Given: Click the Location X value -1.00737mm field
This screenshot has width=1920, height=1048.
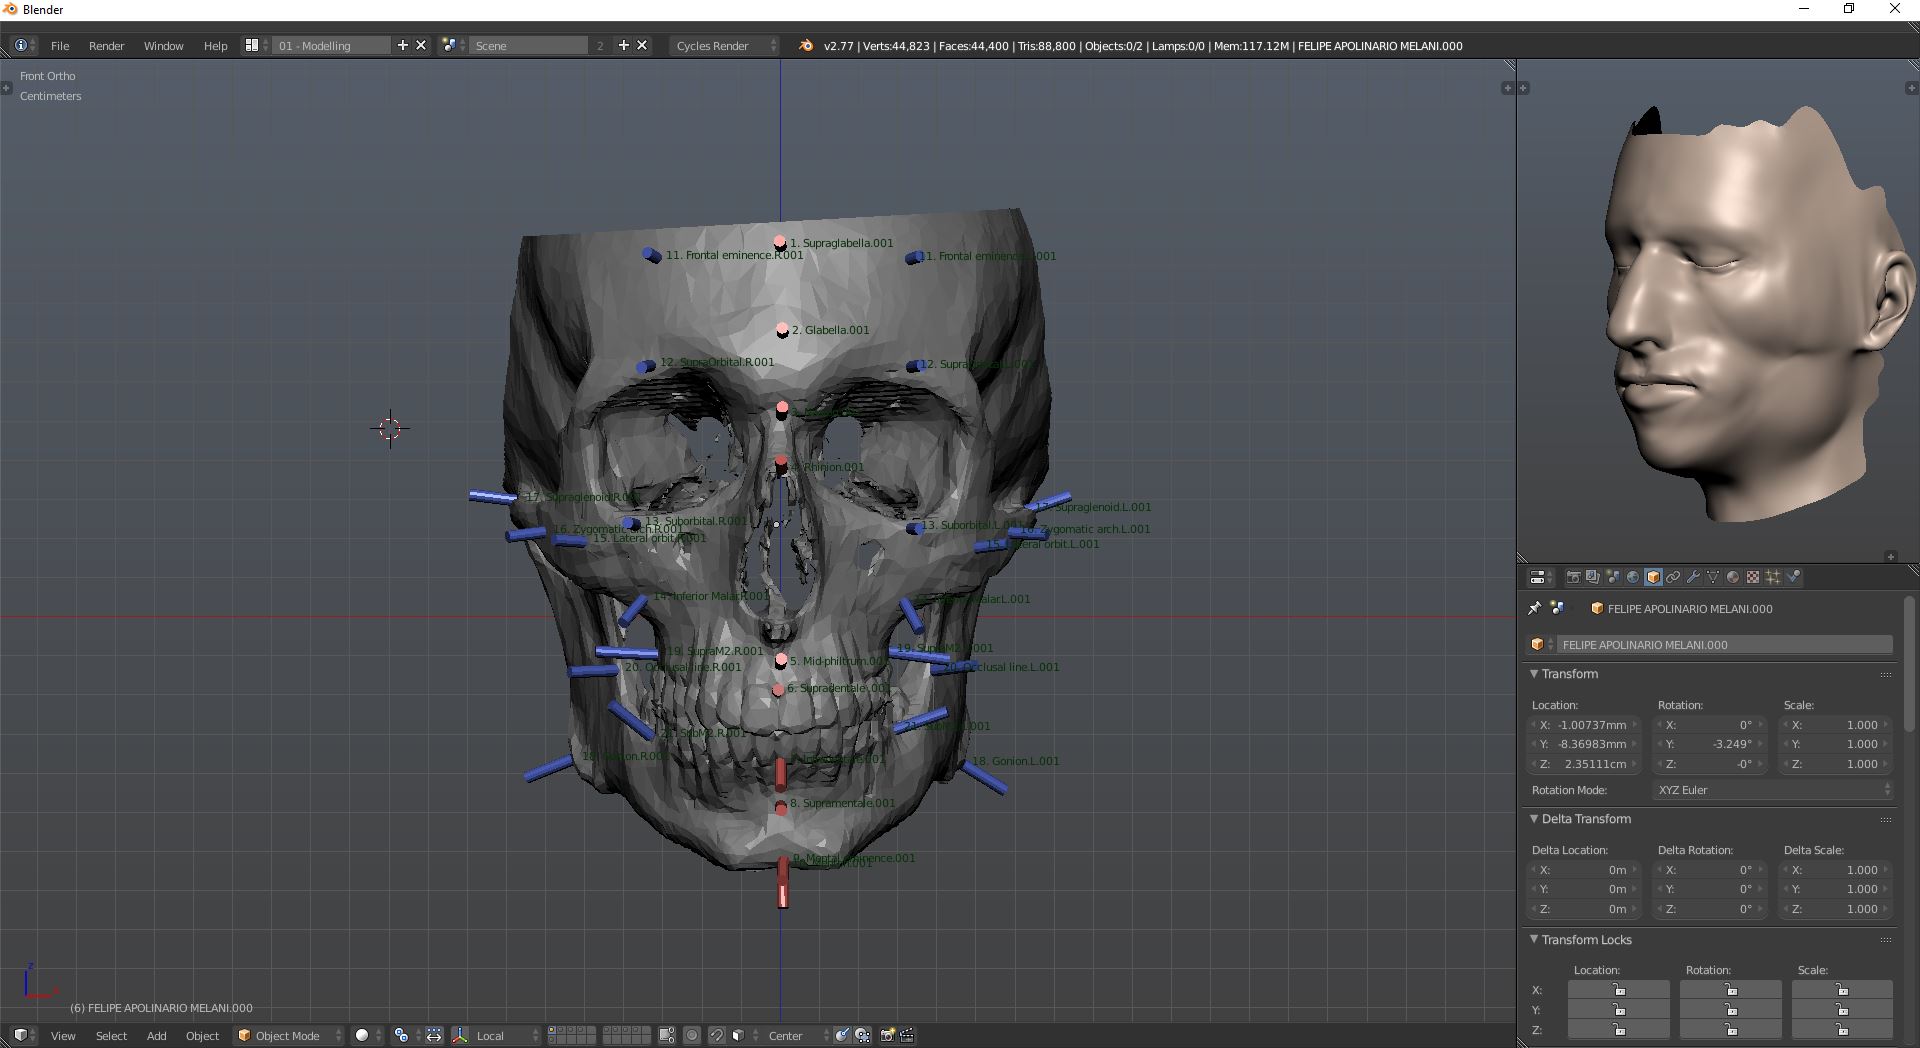Looking at the screenshot, I should click(x=1585, y=725).
